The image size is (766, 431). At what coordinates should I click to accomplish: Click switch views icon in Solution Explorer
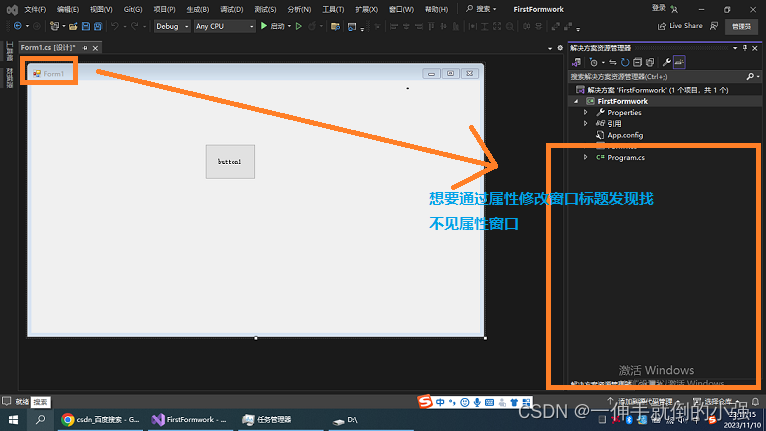[x=576, y=62]
